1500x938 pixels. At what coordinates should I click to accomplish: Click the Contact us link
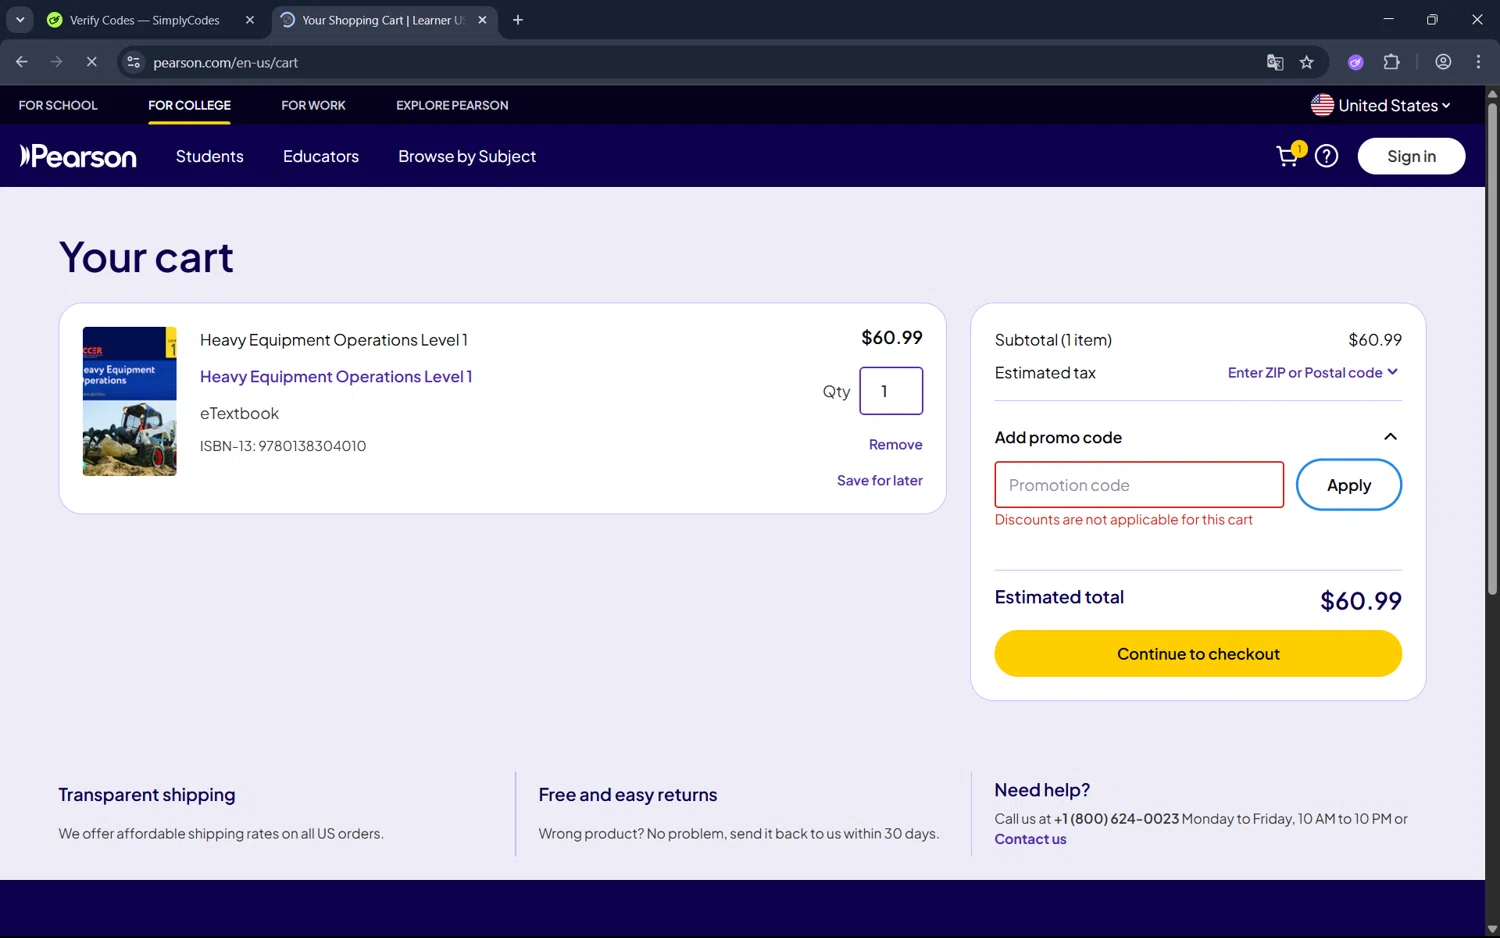tap(1030, 839)
